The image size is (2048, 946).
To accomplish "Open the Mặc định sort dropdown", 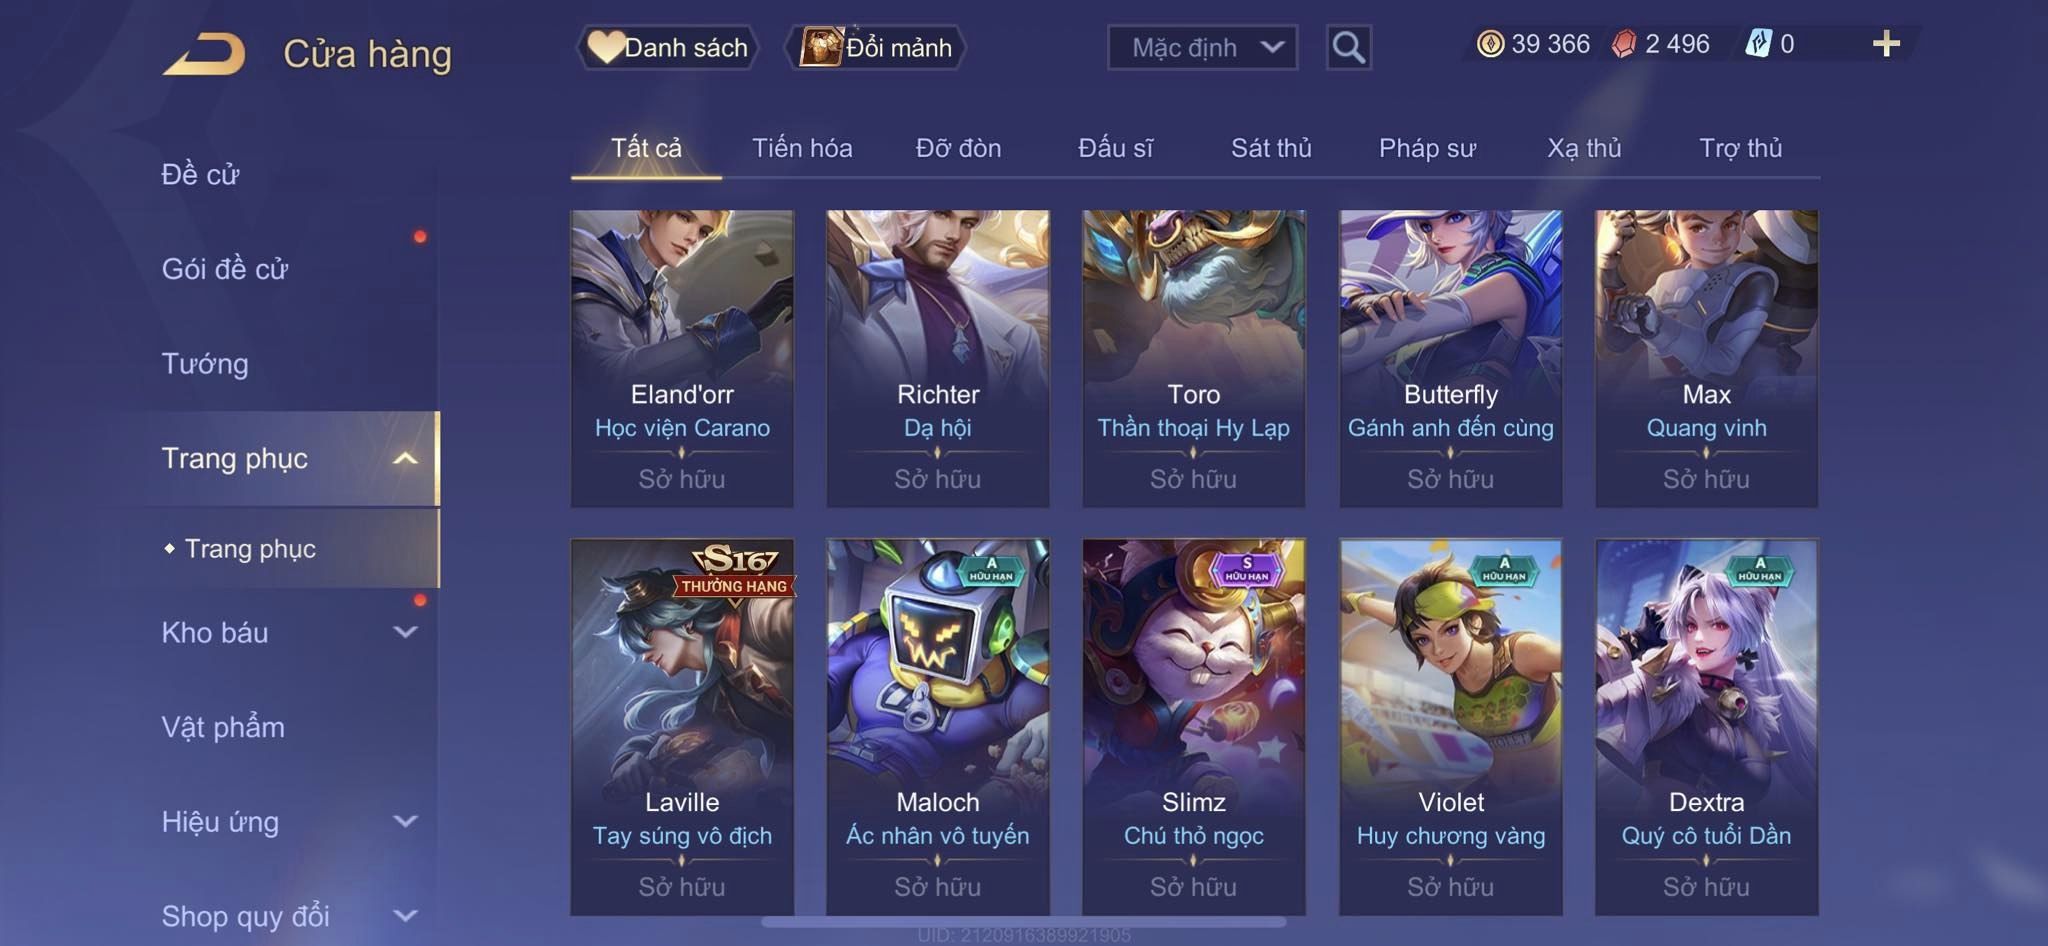I will [1202, 47].
